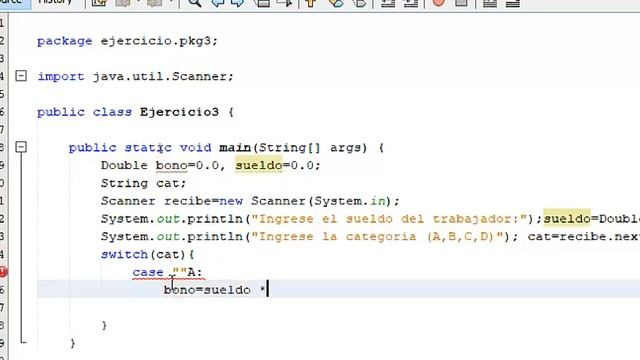Click the highlighted 'sueldo=0.0' declaration
This screenshot has height=360, width=640.
[274, 166]
